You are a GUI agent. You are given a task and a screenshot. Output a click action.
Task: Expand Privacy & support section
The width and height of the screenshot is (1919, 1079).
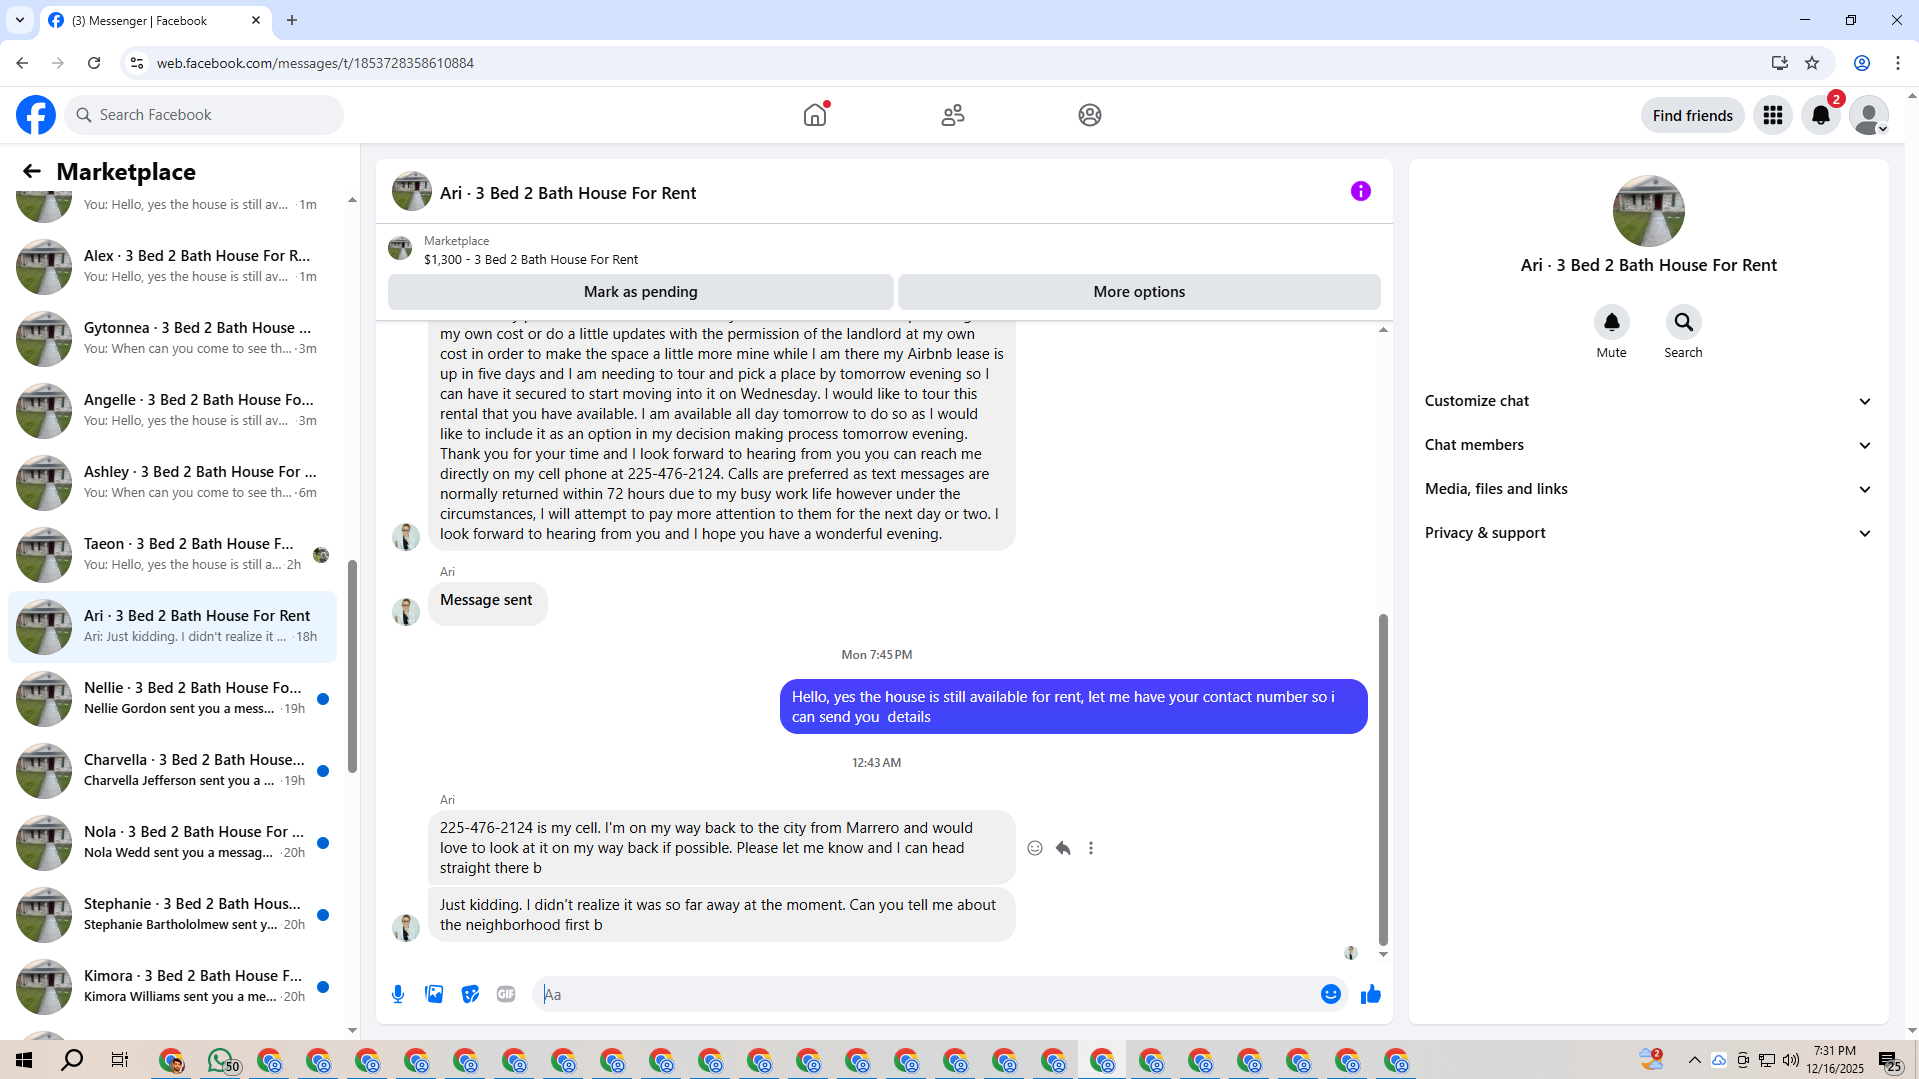(1648, 533)
